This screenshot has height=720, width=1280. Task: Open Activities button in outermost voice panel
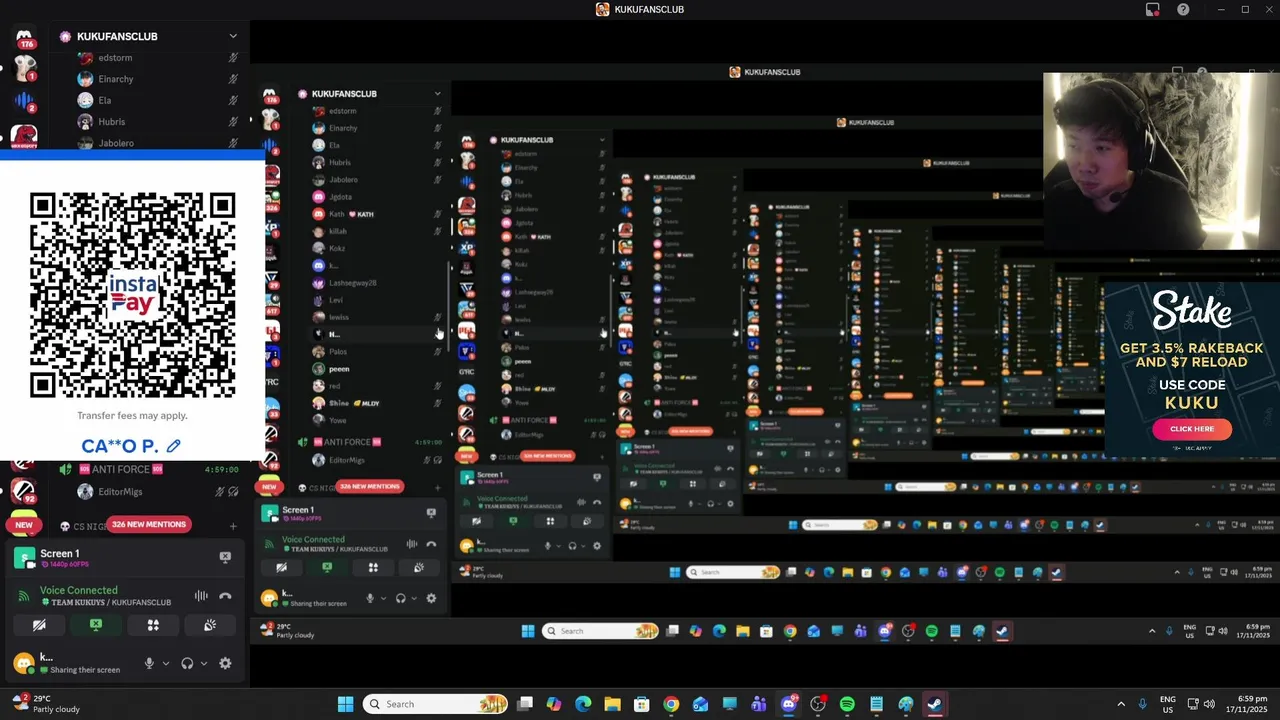click(153, 625)
